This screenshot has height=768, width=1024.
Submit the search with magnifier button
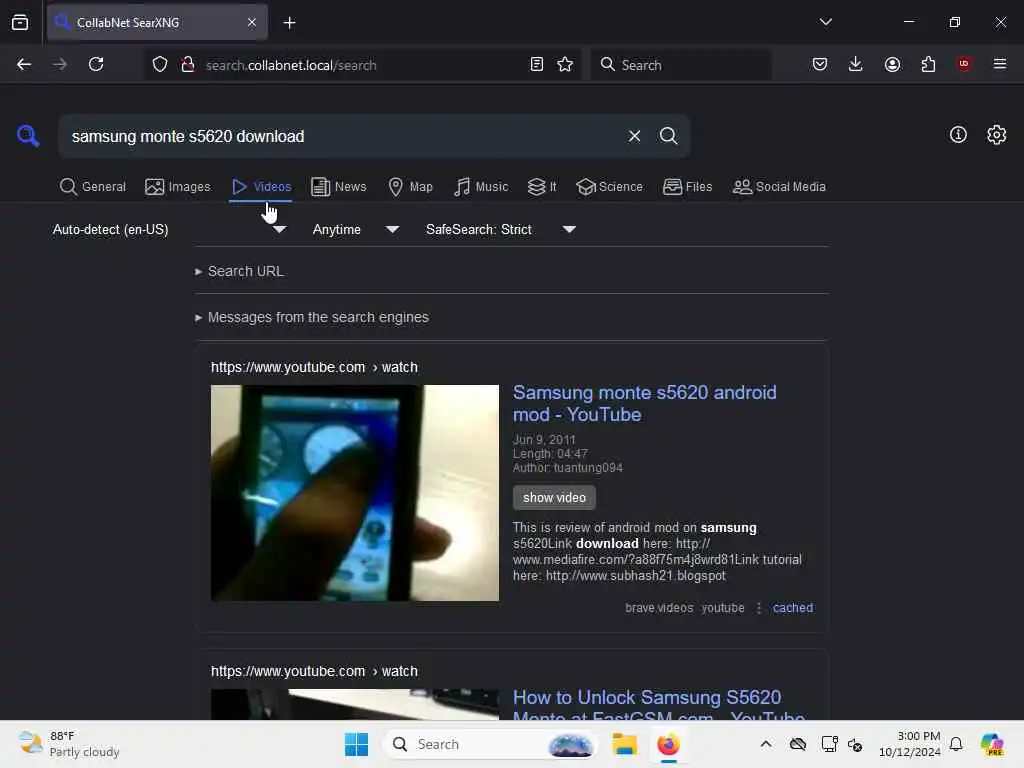(x=668, y=136)
